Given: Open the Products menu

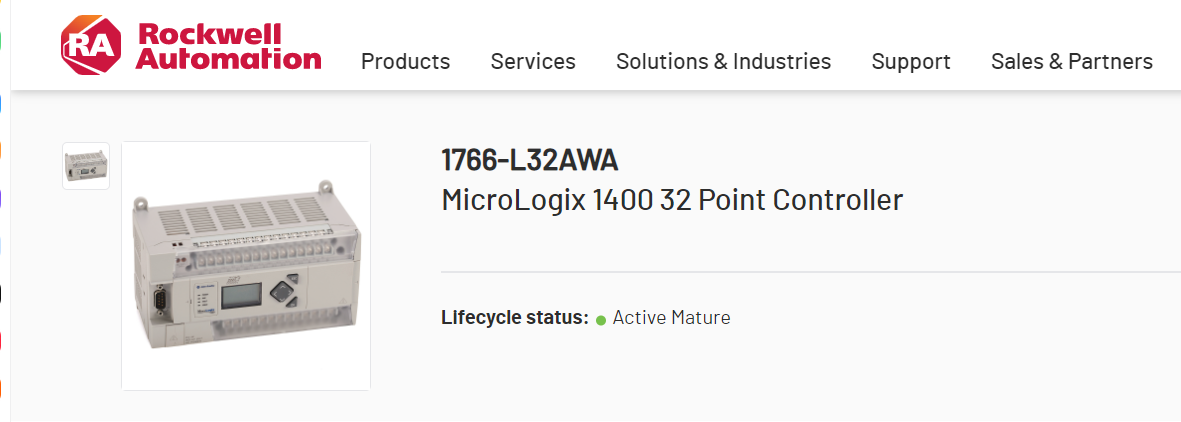Looking at the screenshot, I should 405,61.
